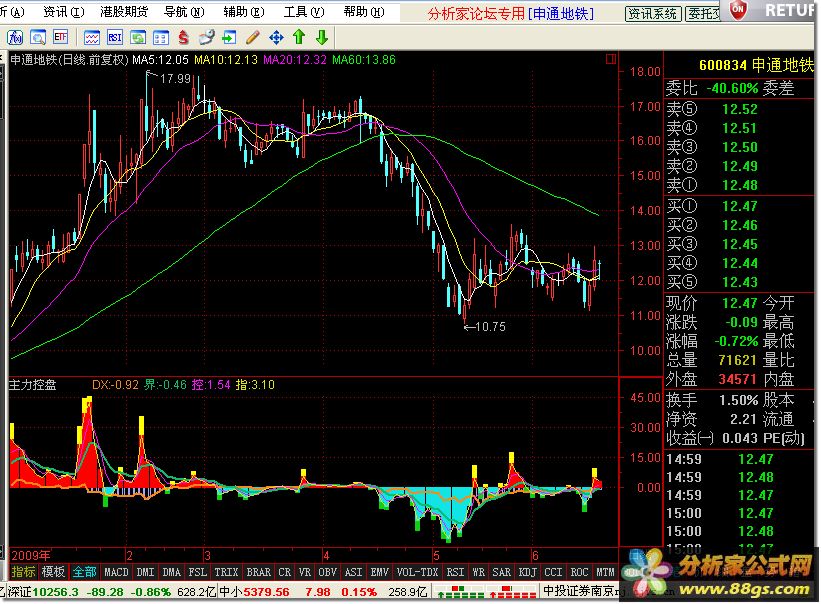Image resolution: width=821 pixels, height=604 pixels.
Task: Click the green refresh window icon
Action: 138,37
